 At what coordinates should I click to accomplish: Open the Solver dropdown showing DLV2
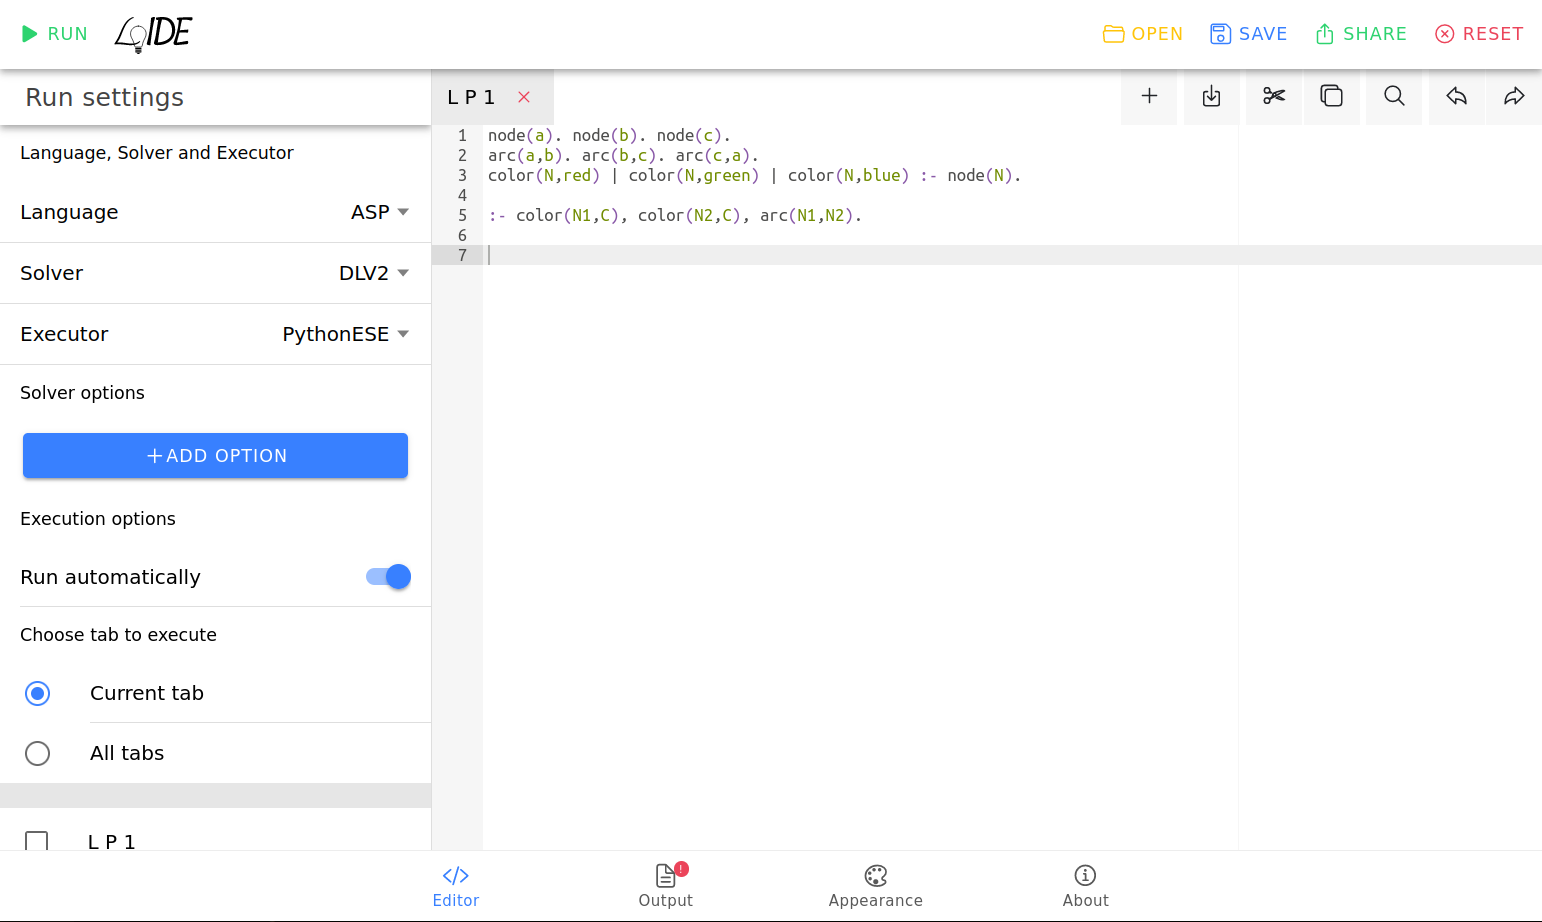(x=374, y=272)
